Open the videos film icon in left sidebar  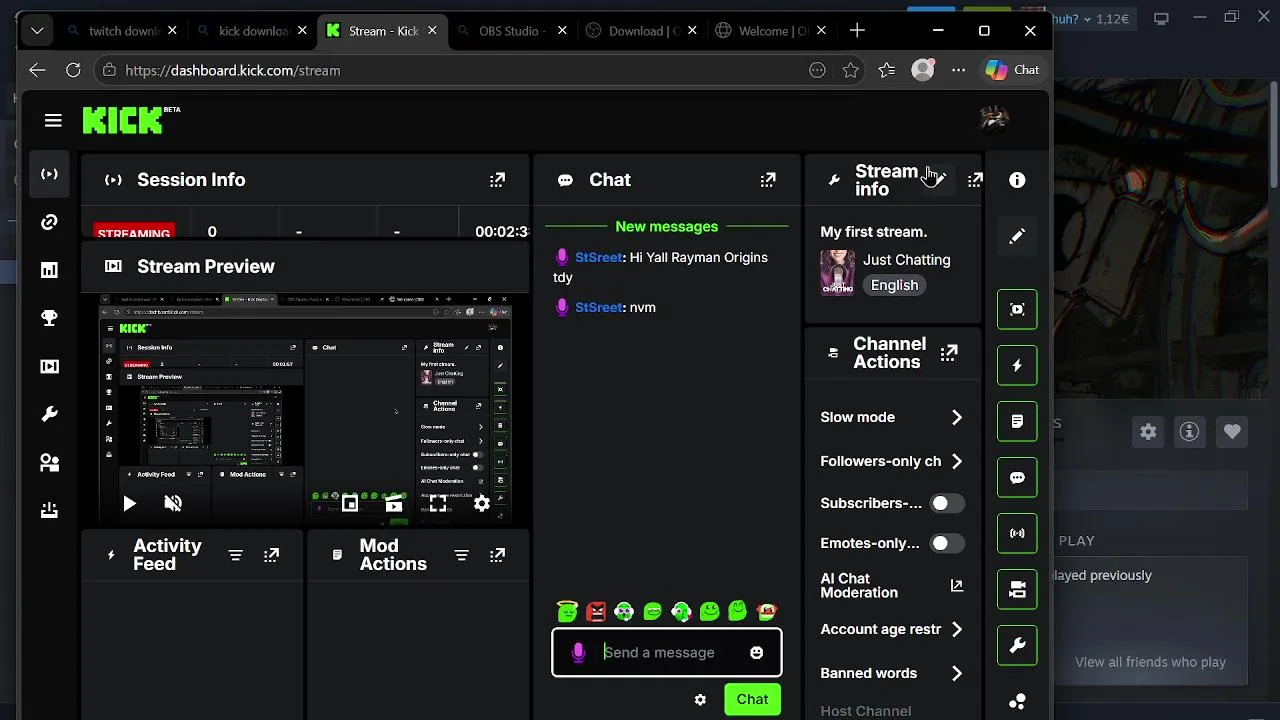(49, 366)
